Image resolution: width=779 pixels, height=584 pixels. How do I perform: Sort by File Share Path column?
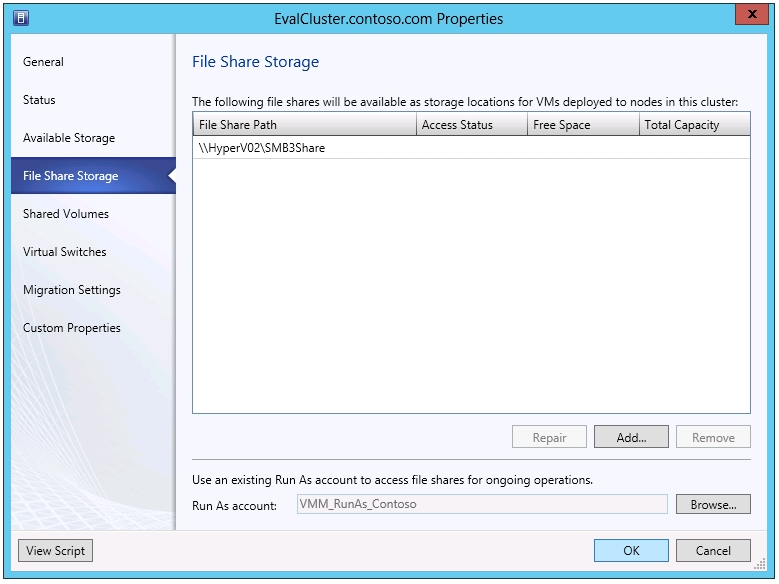pos(304,125)
